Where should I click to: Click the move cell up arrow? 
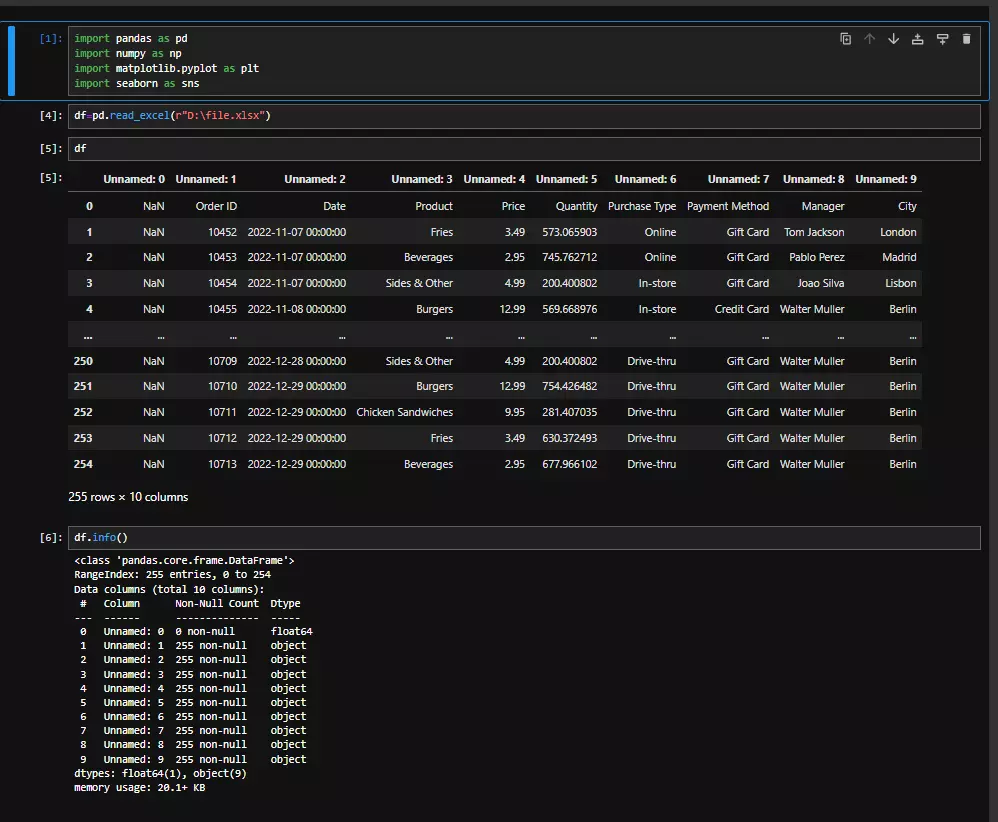point(869,39)
